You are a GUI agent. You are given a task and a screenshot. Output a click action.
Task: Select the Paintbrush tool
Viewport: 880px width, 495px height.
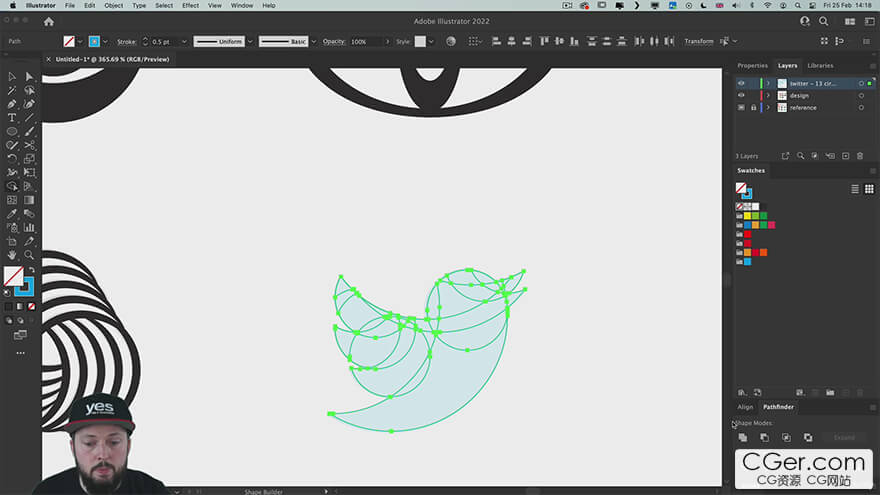click(x=29, y=131)
